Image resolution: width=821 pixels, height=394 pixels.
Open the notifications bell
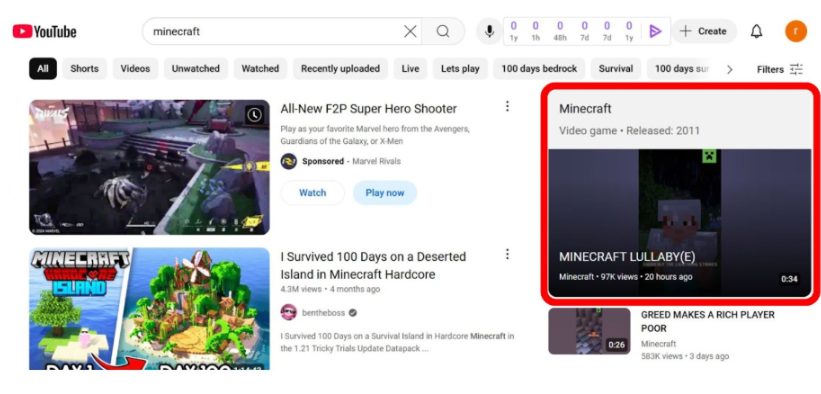click(756, 31)
